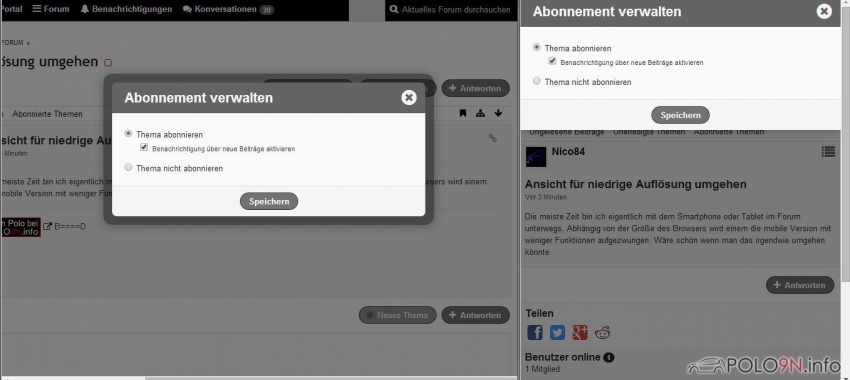Click the magnifier icon in the forum search

coord(394,9)
